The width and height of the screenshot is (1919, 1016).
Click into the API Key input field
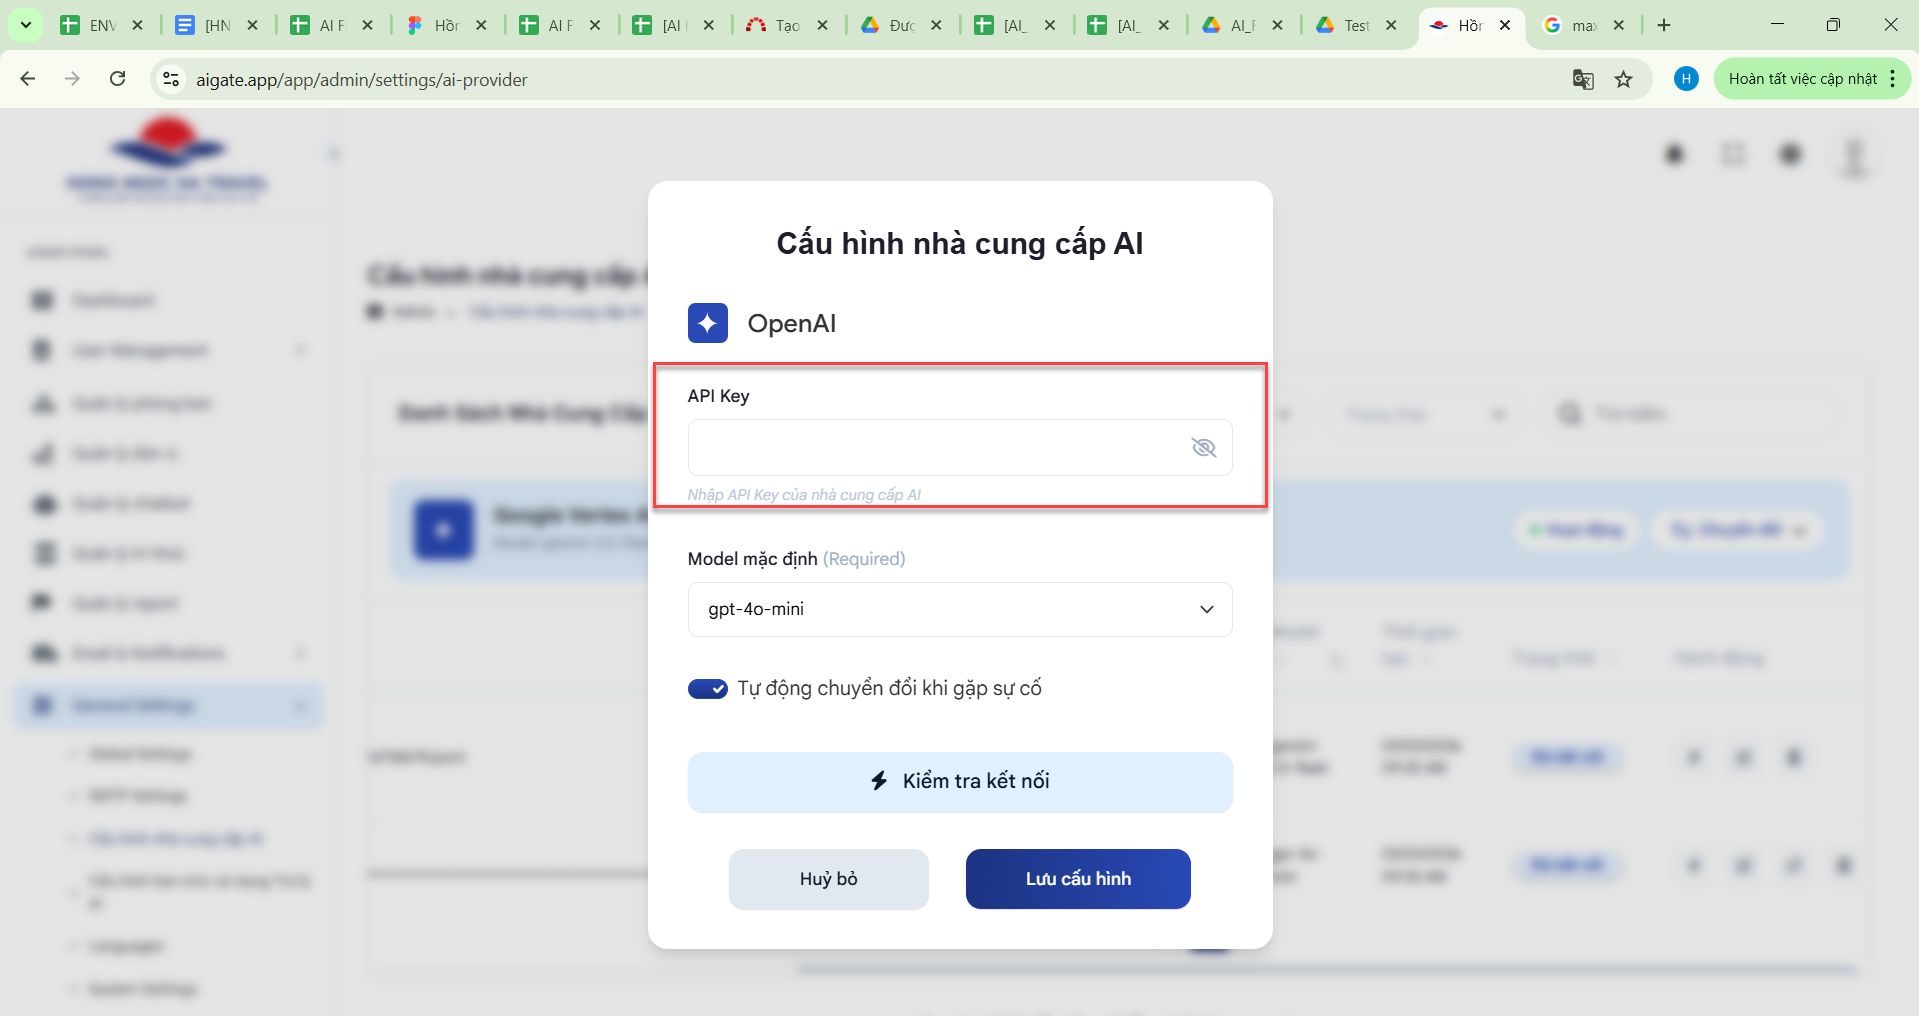pos(935,447)
